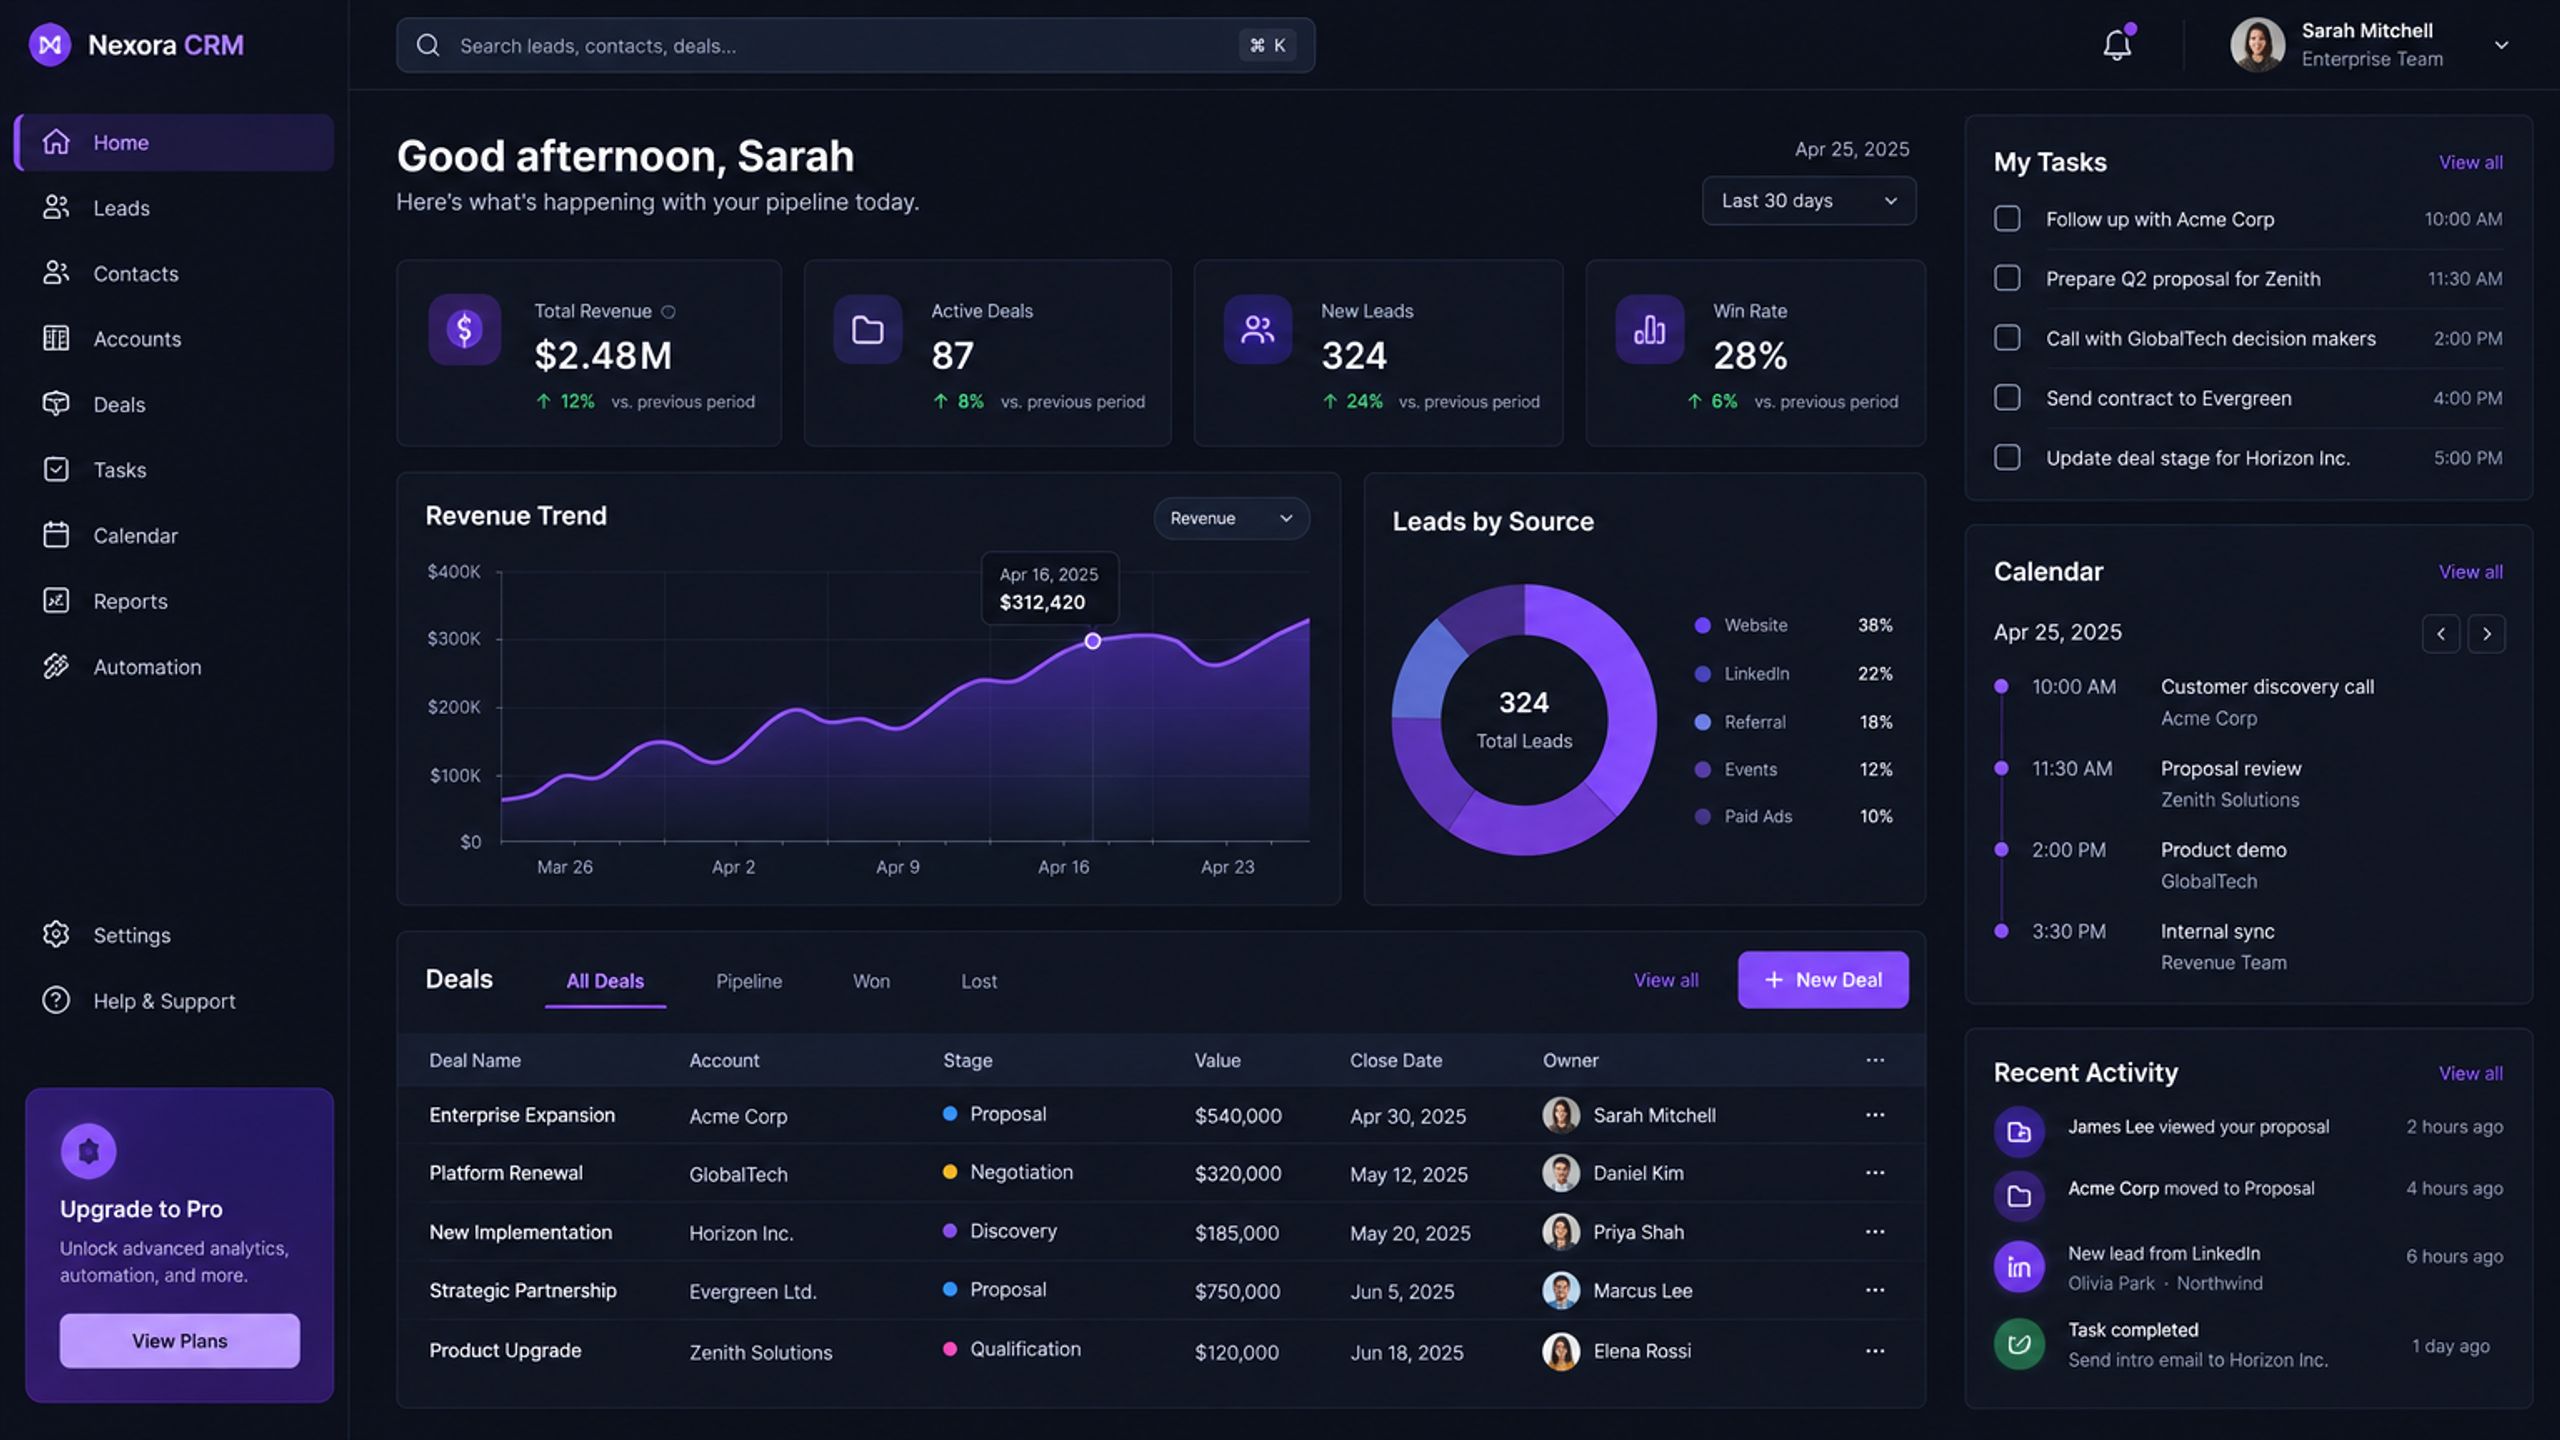The image size is (2560, 1440).
Task: Click the Total Revenue dollar icon
Action: (464, 329)
